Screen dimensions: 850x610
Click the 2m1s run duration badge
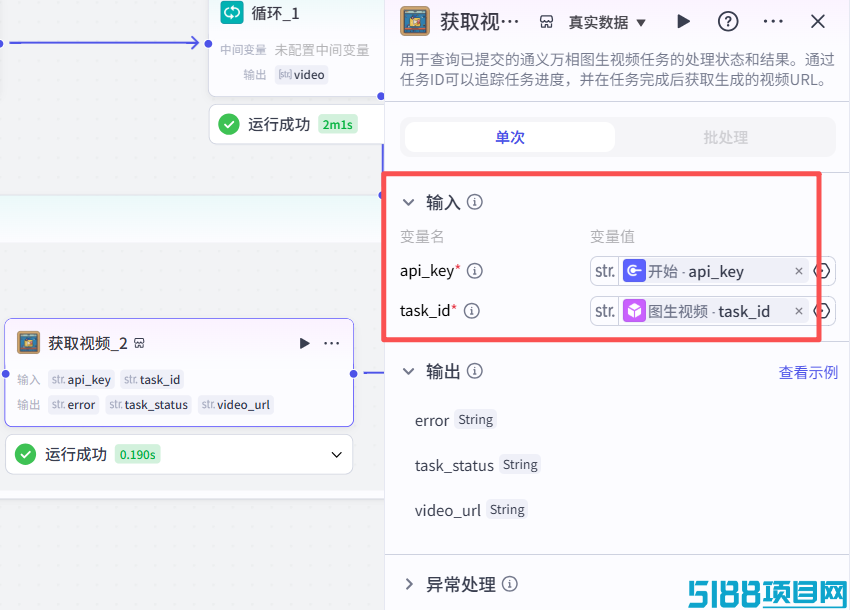coord(338,125)
